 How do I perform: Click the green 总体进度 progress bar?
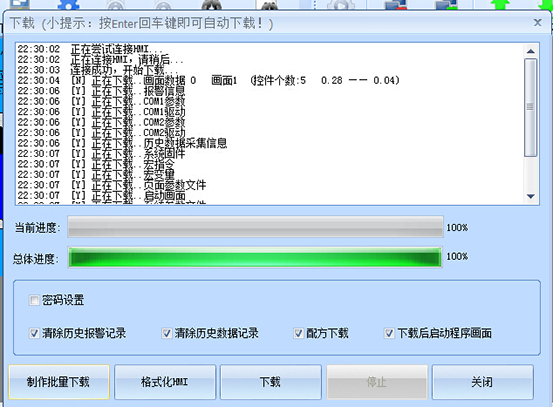[255, 257]
